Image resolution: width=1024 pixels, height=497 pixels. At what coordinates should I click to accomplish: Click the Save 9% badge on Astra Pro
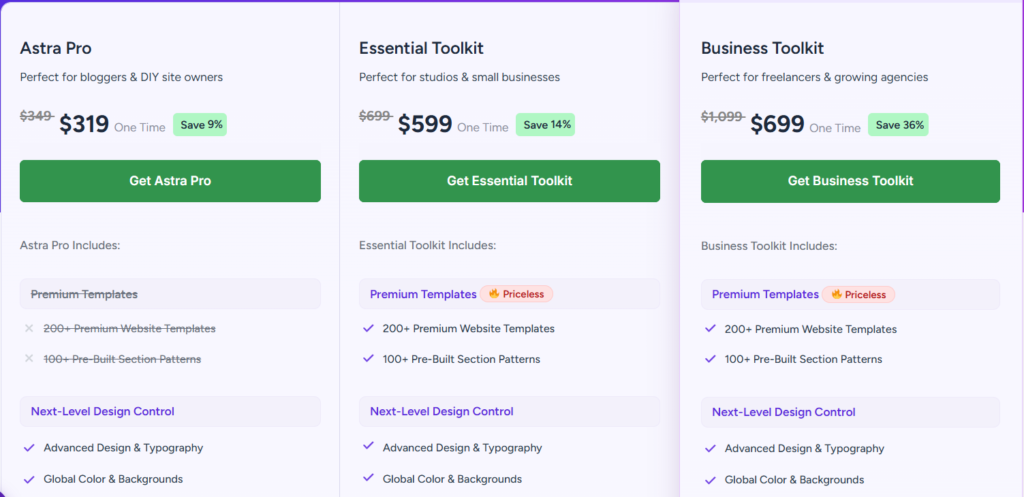pos(200,125)
